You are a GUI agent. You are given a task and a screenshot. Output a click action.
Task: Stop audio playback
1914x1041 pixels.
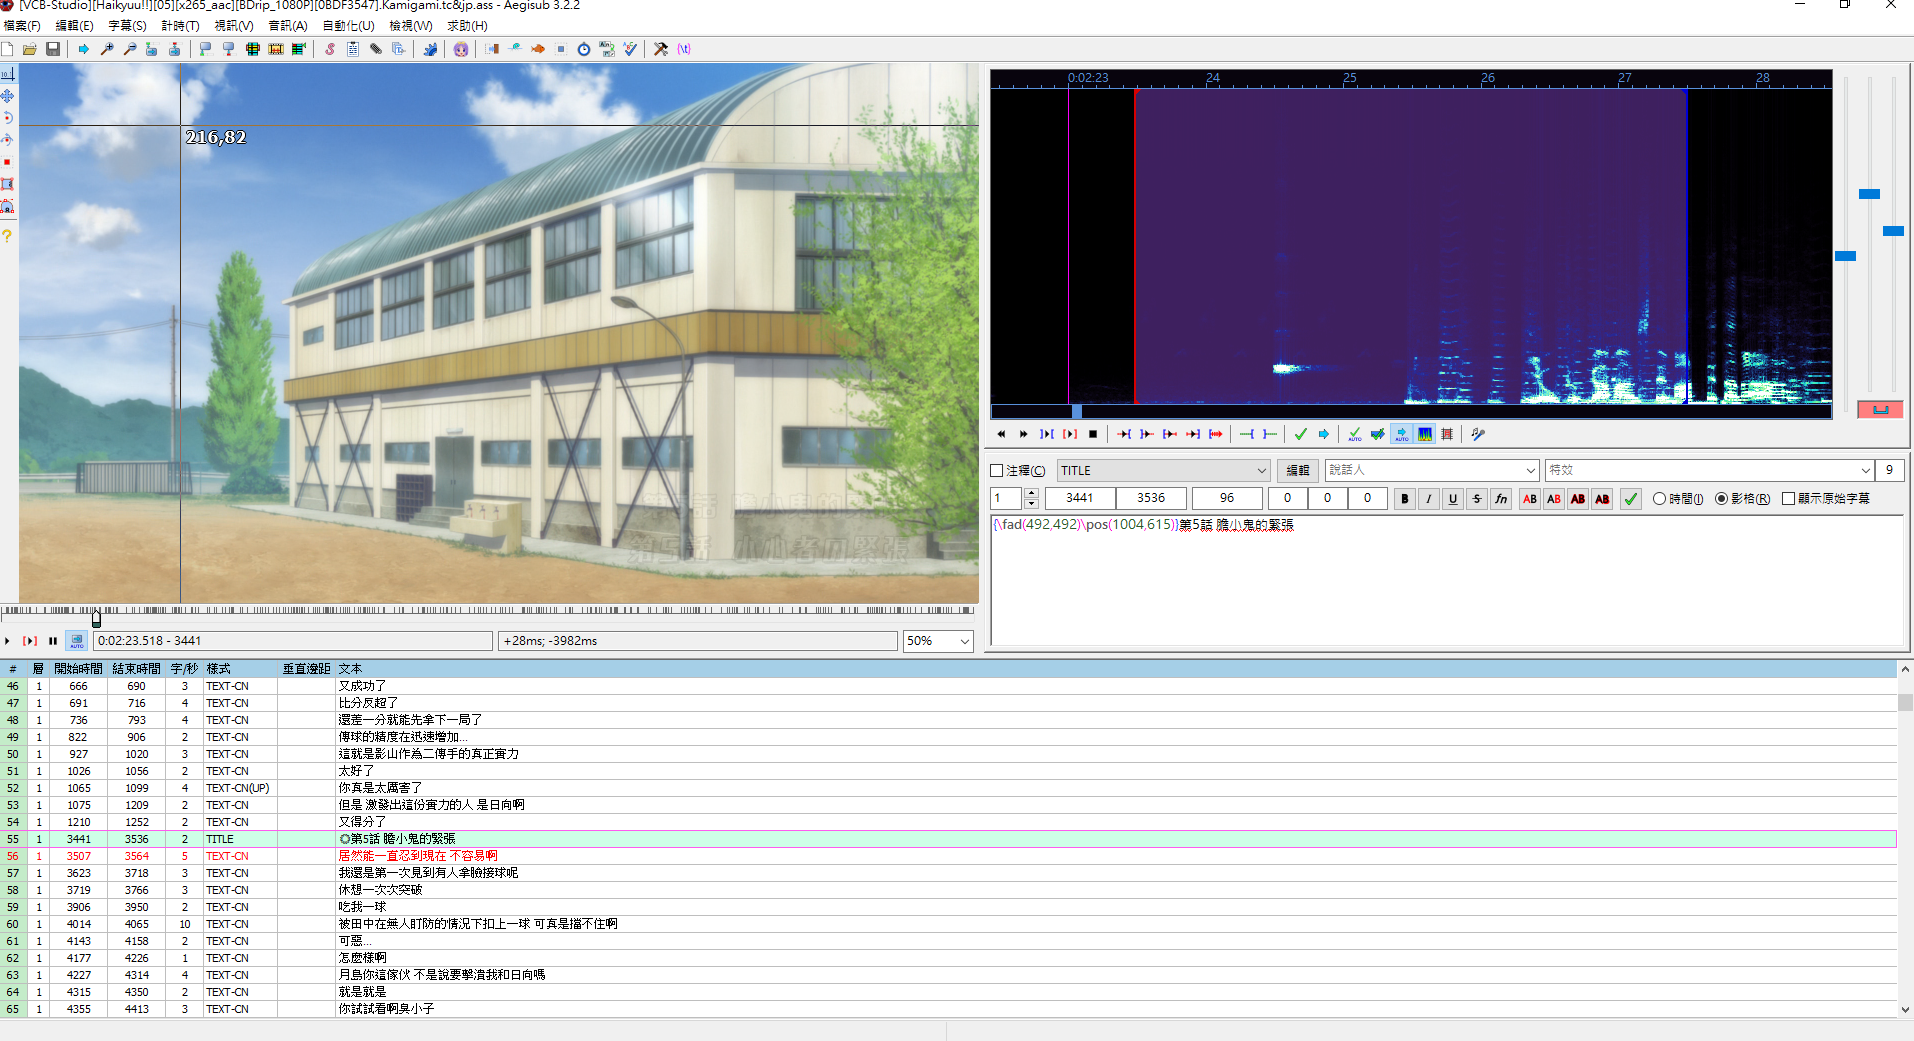(x=1093, y=434)
